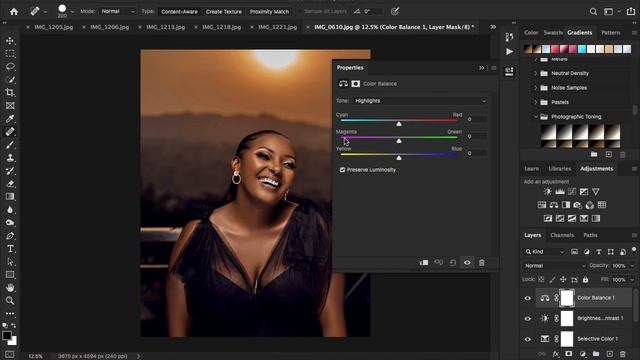Open the Opacity value dropdown
Screen dimensions: 640x360
click(x=633, y=266)
